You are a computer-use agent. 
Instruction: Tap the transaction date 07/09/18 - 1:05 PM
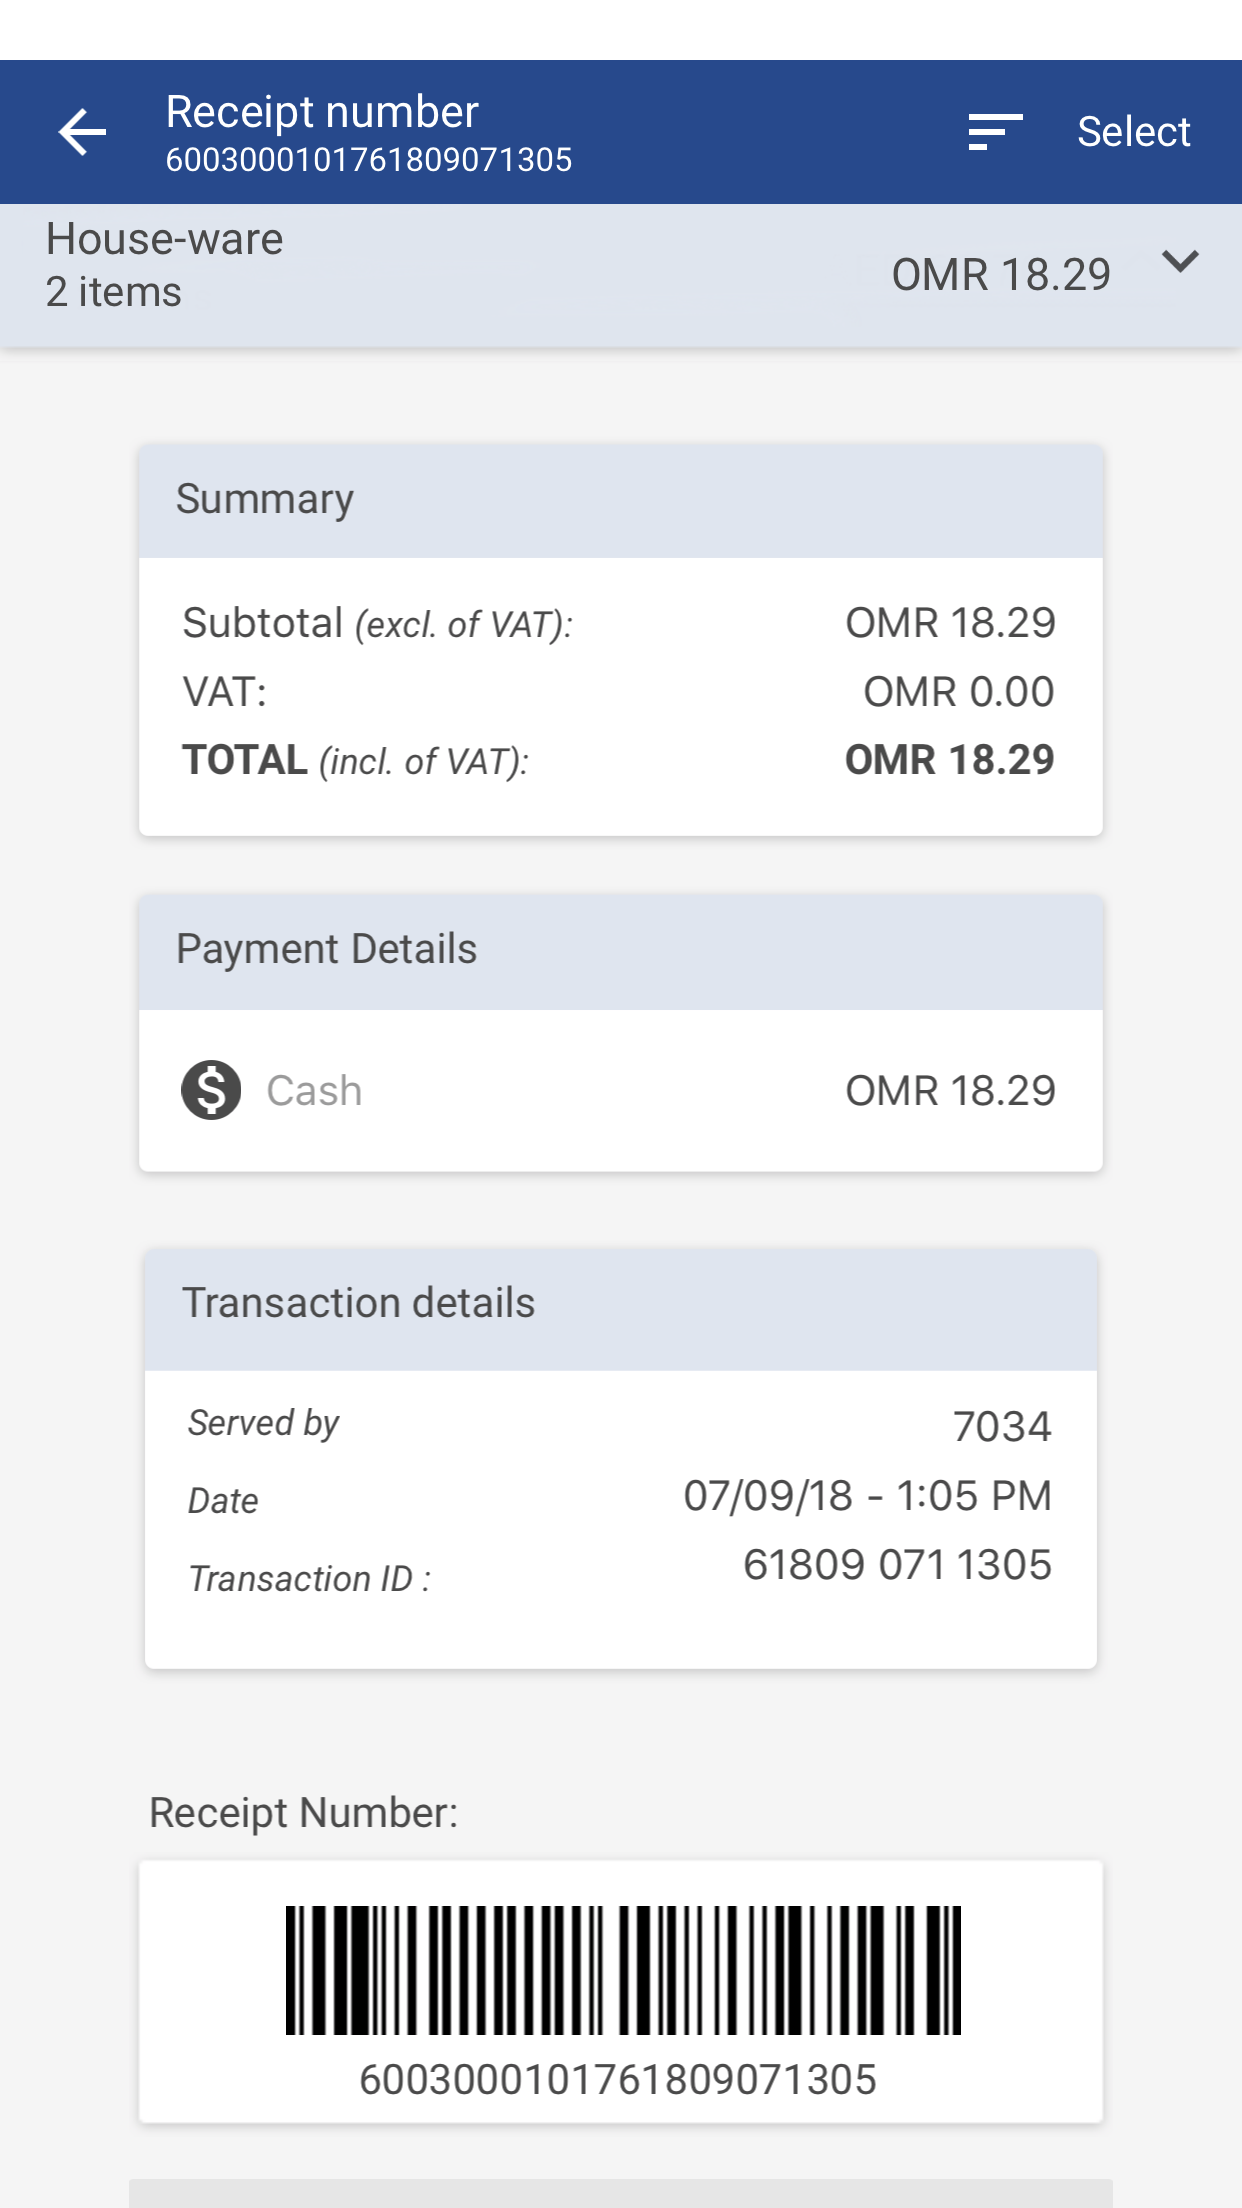(x=867, y=1496)
